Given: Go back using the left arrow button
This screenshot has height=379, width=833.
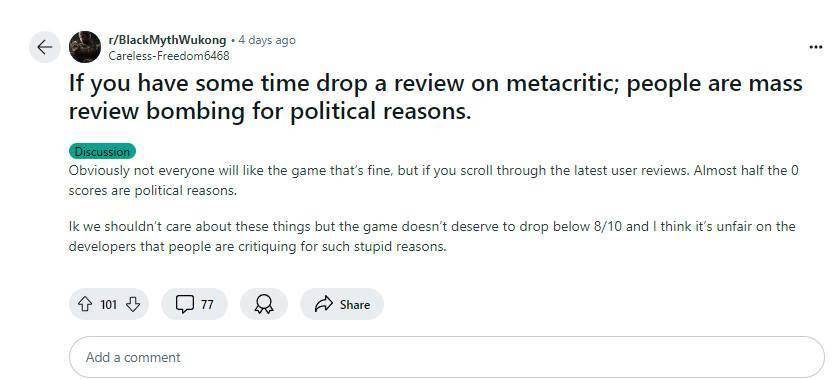Looking at the screenshot, I should click(x=44, y=47).
